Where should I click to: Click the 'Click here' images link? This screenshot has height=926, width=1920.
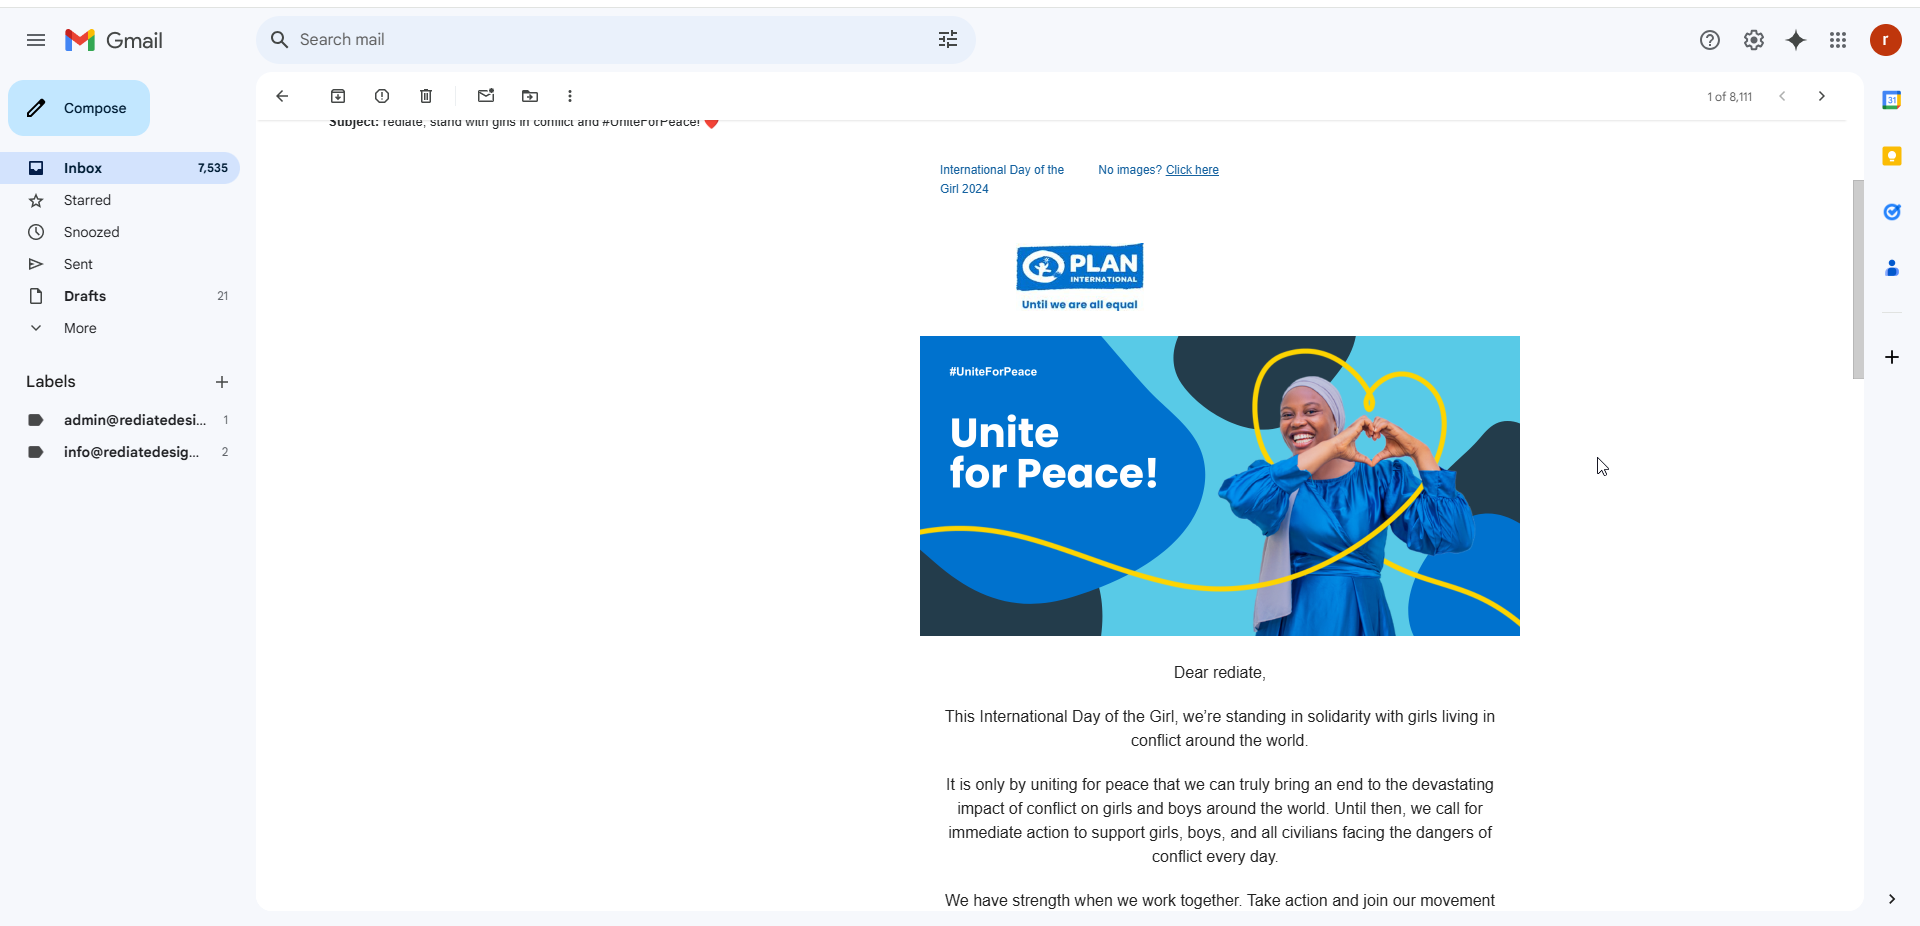click(x=1192, y=170)
